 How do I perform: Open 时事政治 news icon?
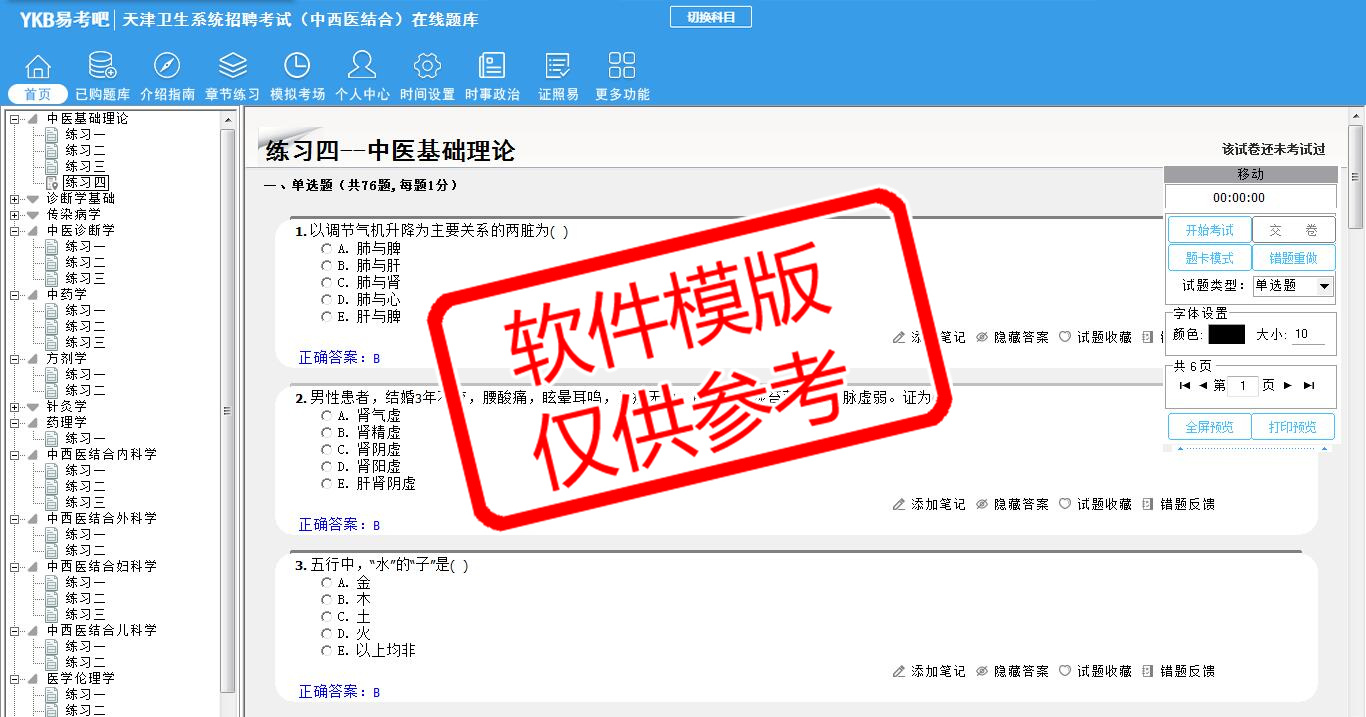[x=492, y=67]
